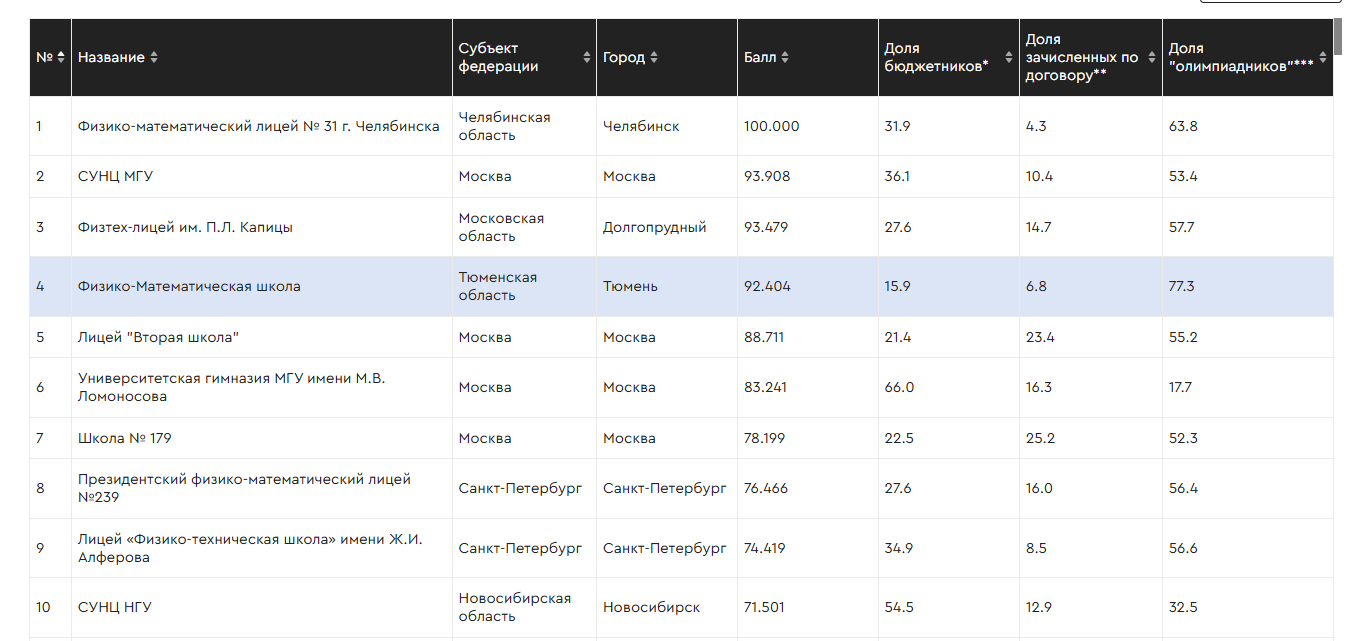Click olympiad share value 32.5
The image size is (1348, 641).
click(1183, 607)
